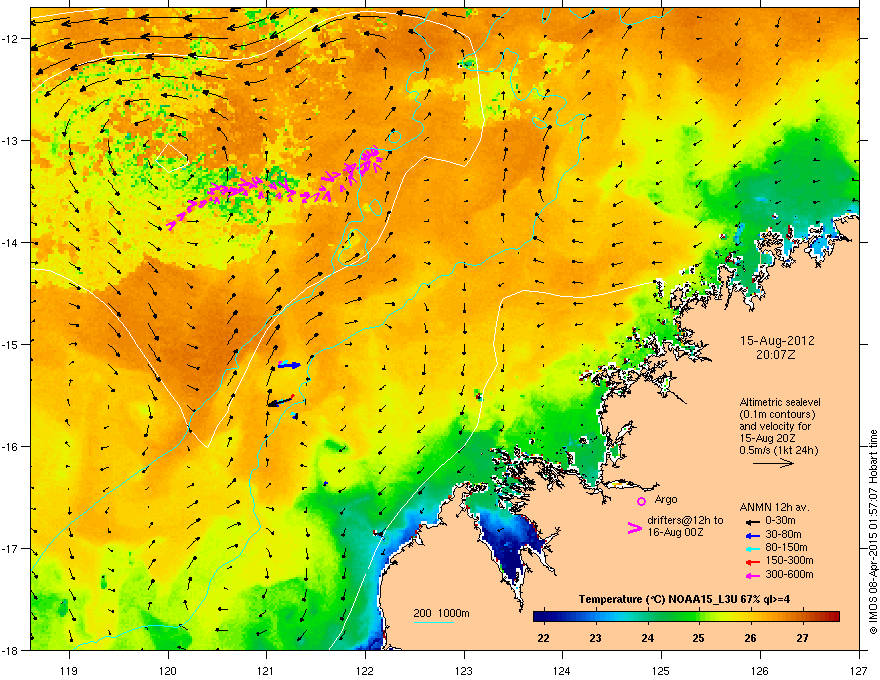Click the blue 30-80m arrow in legend

752,535
